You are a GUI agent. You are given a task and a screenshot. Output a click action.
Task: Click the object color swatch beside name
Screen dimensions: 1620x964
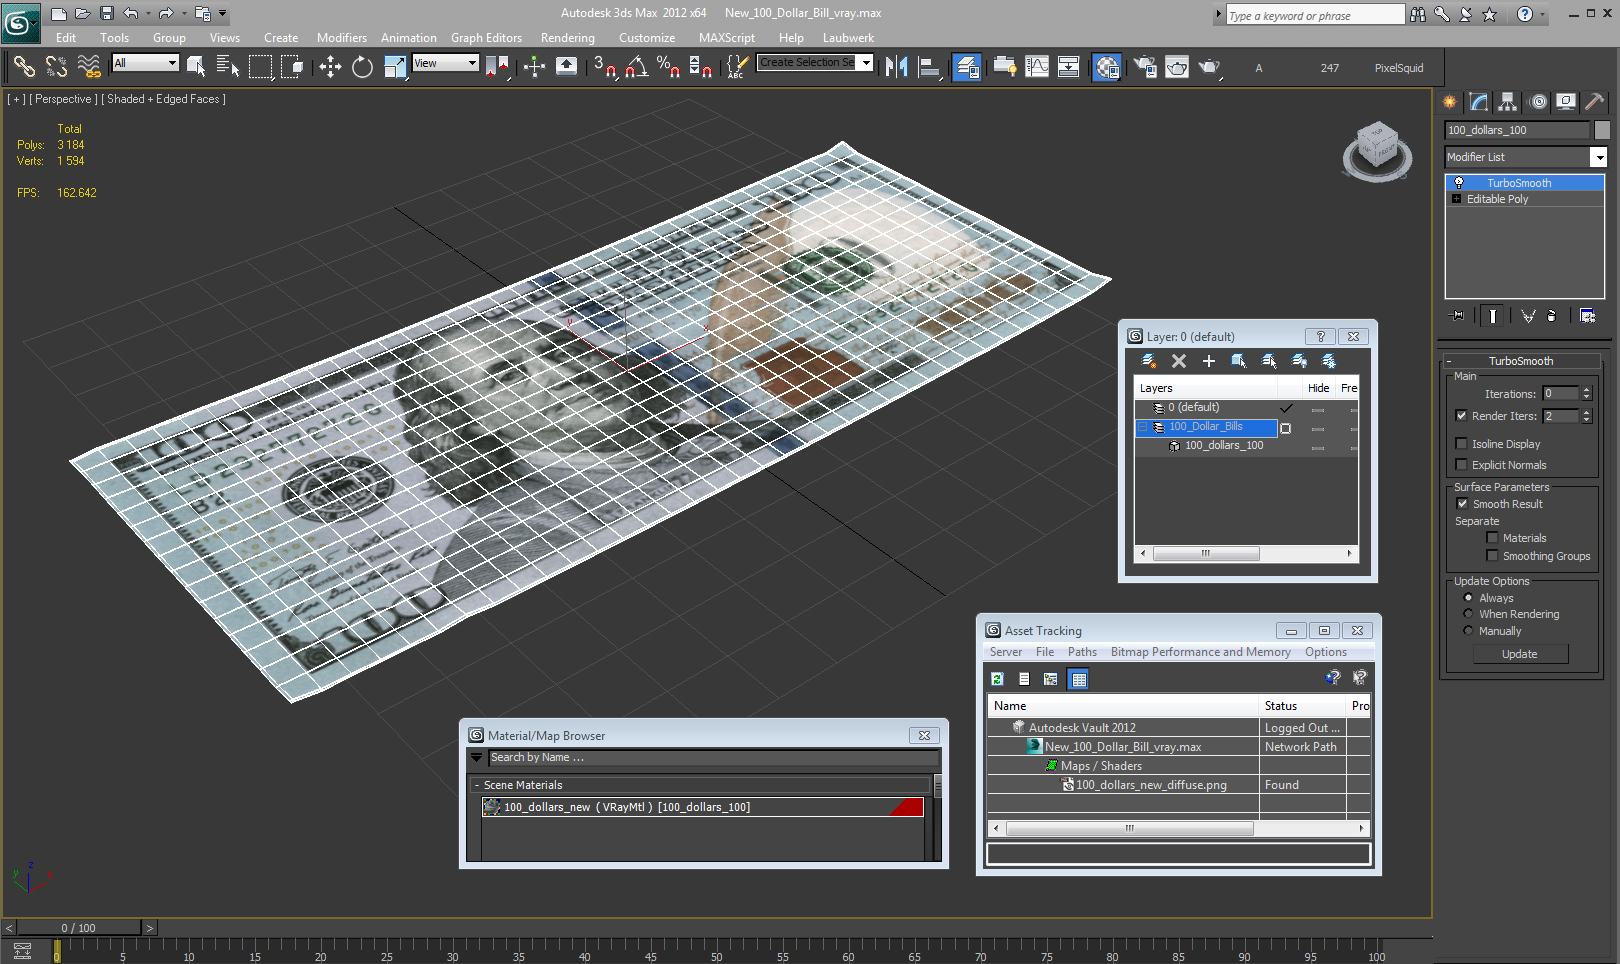pos(1602,130)
